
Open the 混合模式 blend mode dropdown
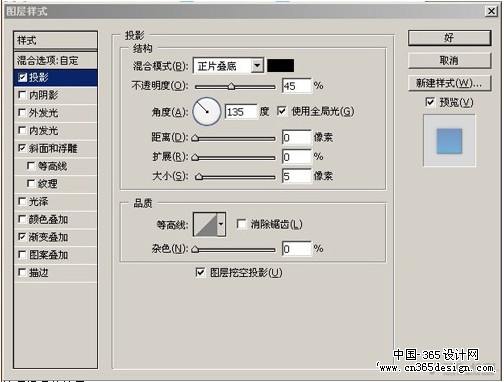tap(228, 66)
